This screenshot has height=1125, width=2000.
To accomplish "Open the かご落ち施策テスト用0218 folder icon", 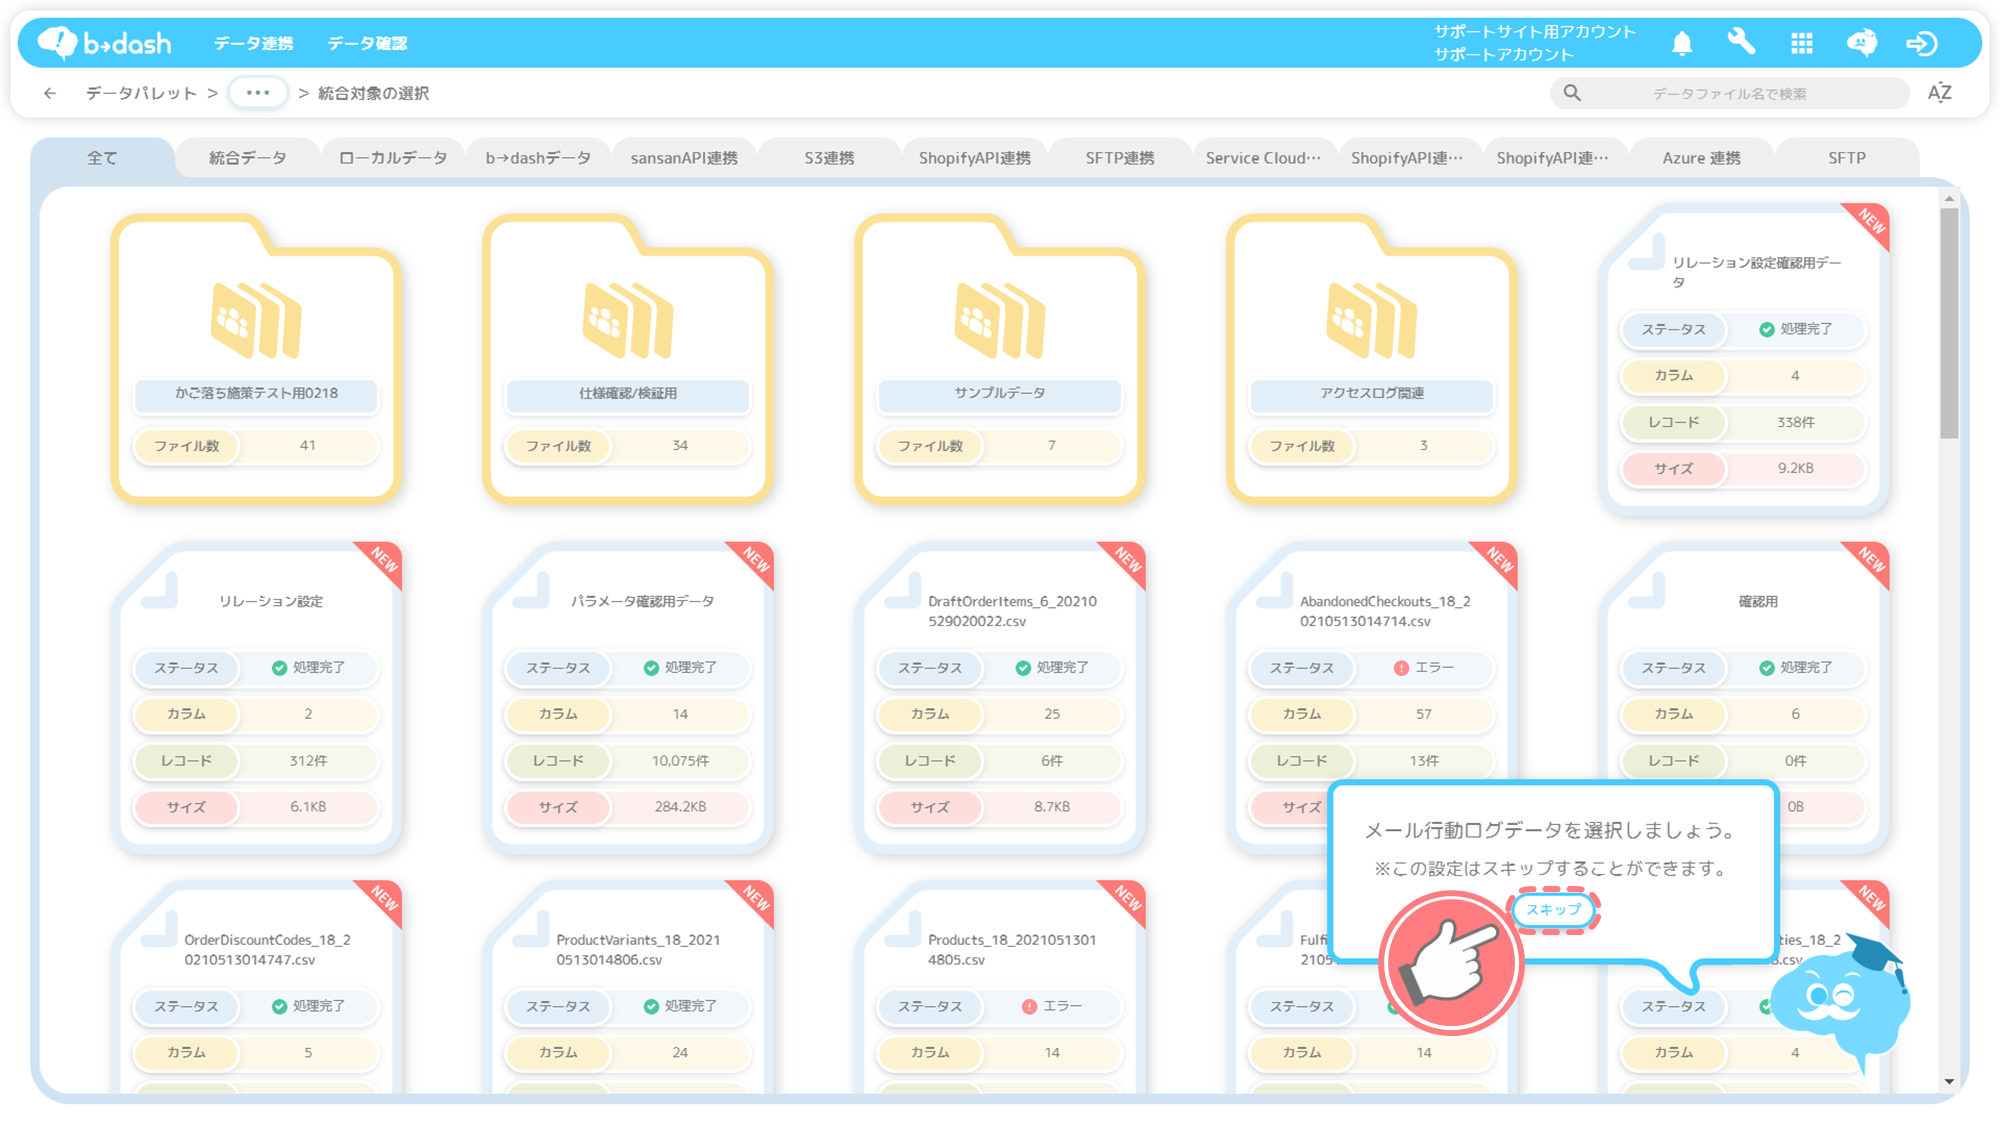I will (x=256, y=320).
